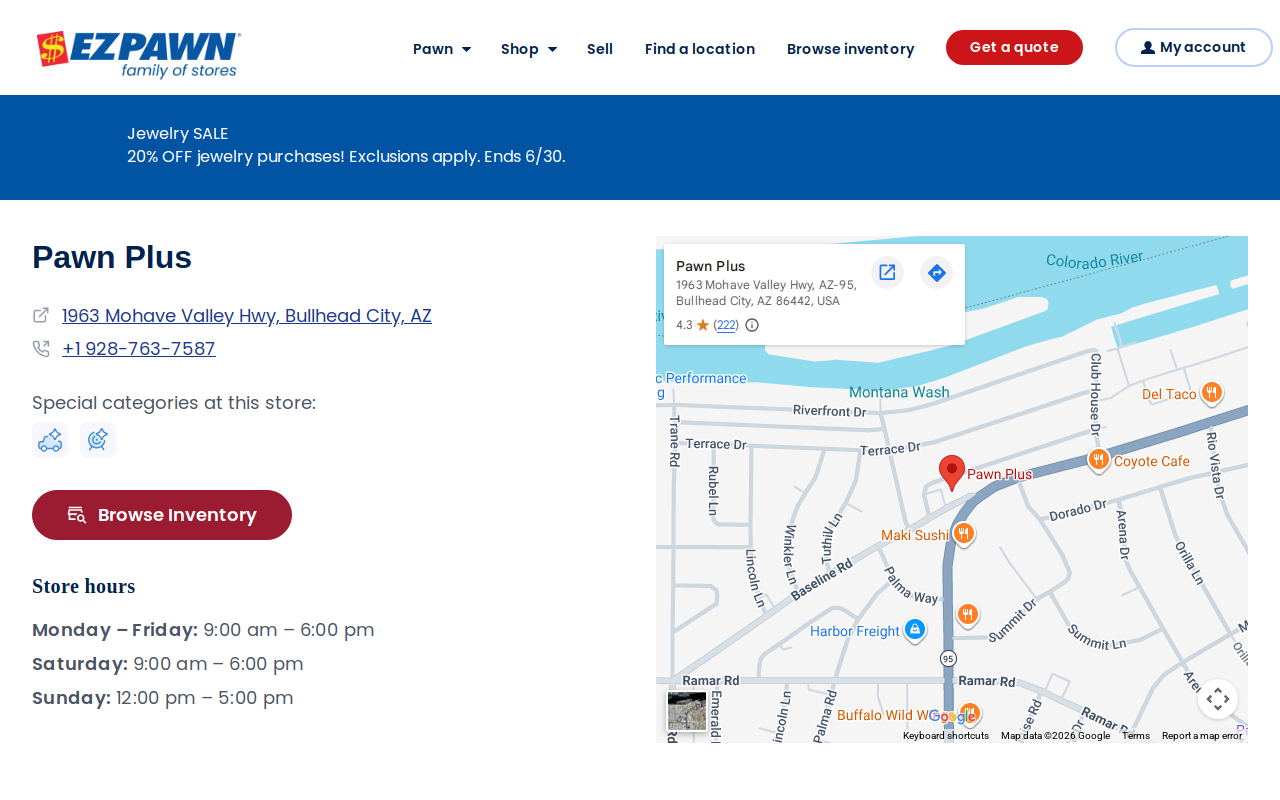The image size is (1280, 800).
Task: Open My account
Action: 1193,47
